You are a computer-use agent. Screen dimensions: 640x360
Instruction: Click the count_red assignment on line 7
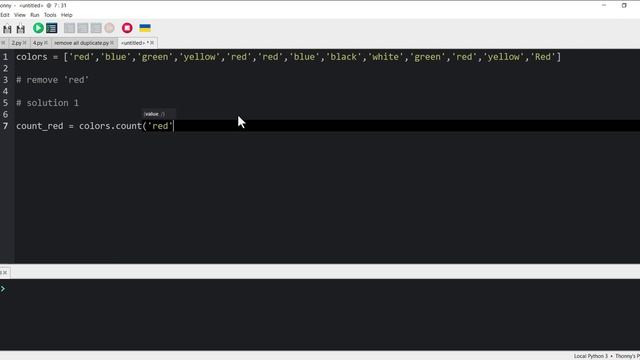tap(95, 126)
